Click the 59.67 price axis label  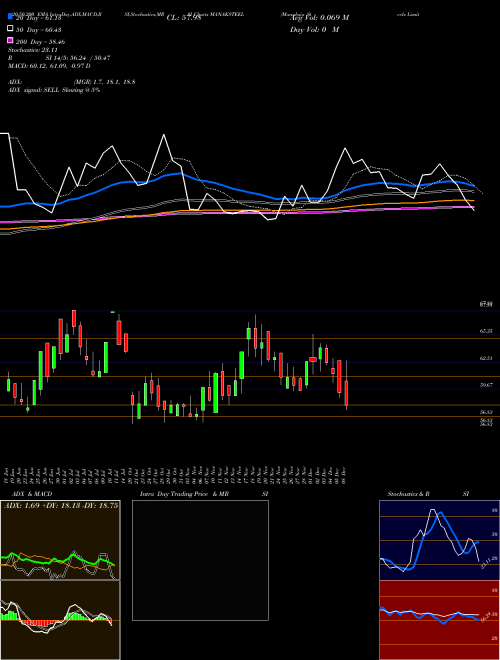(x=486, y=385)
